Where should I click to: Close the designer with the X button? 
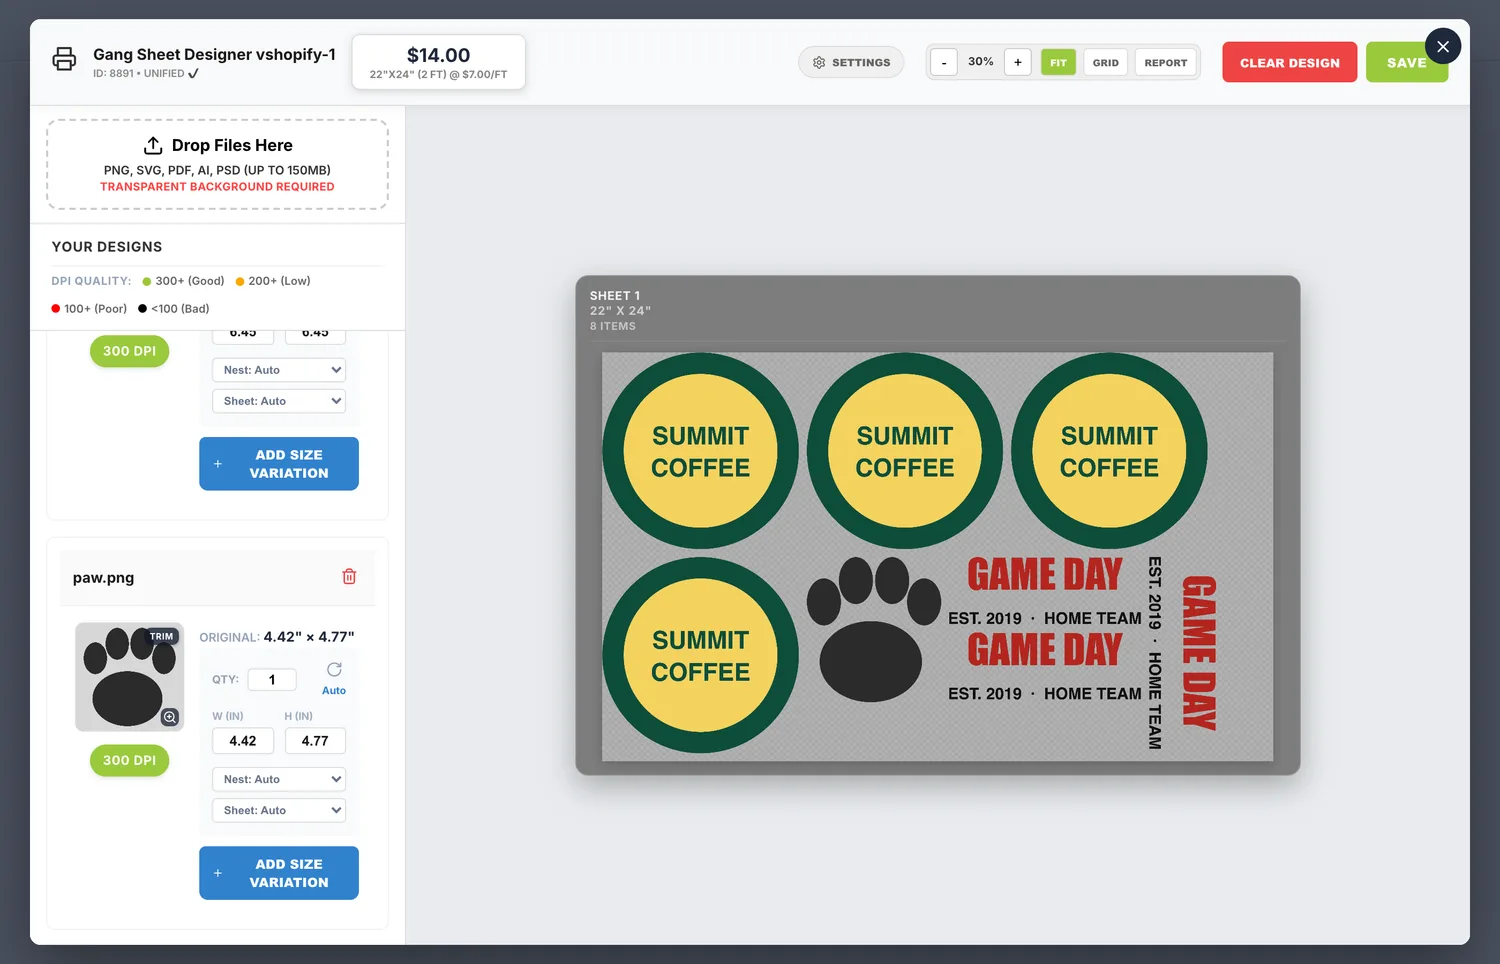1443,46
